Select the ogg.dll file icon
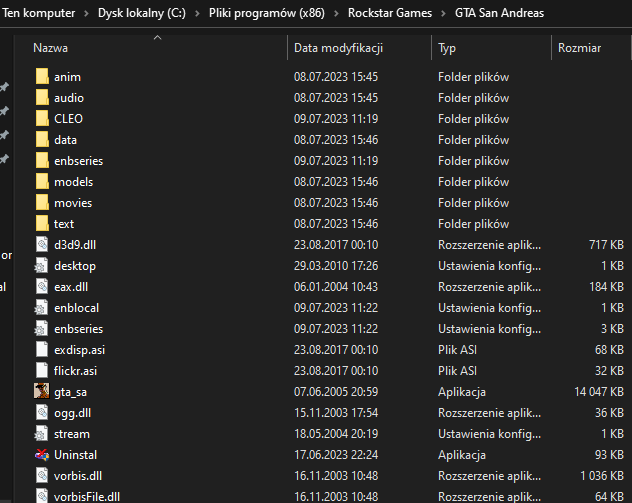Image resolution: width=632 pixels, height=503 pixels. click(x=42, y=412)
